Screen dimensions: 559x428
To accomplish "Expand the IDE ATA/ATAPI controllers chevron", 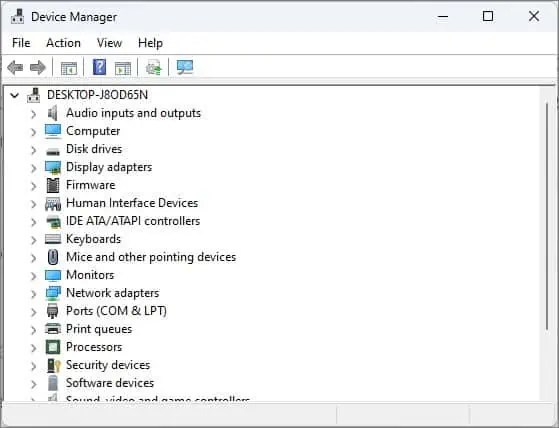I will 33,222.
